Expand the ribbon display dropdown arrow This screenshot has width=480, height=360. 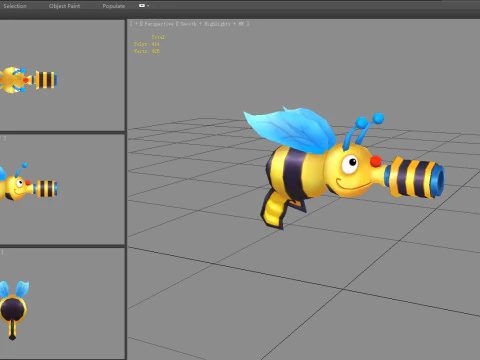[148, 6]
